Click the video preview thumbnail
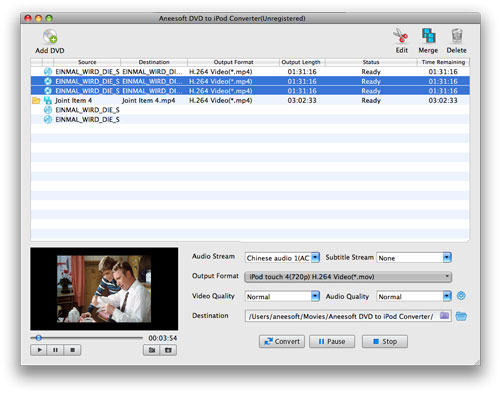The width and height of the screenshot is (500, 393). 104,289
